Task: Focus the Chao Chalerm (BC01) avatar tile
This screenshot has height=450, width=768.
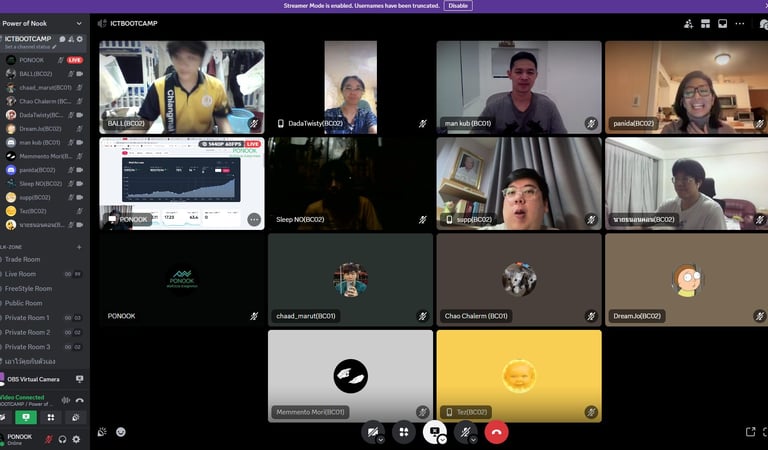Action: tap(519, 280)
